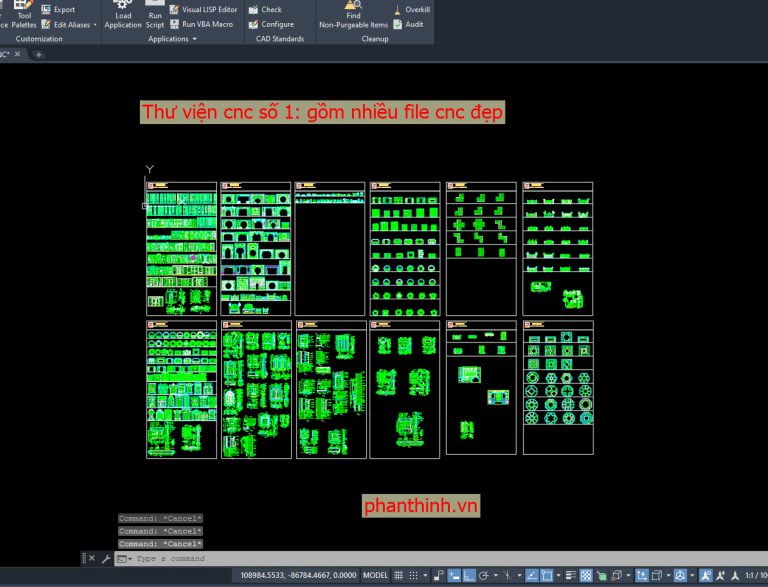Toggle 2D object snap icon

[547, 575]
